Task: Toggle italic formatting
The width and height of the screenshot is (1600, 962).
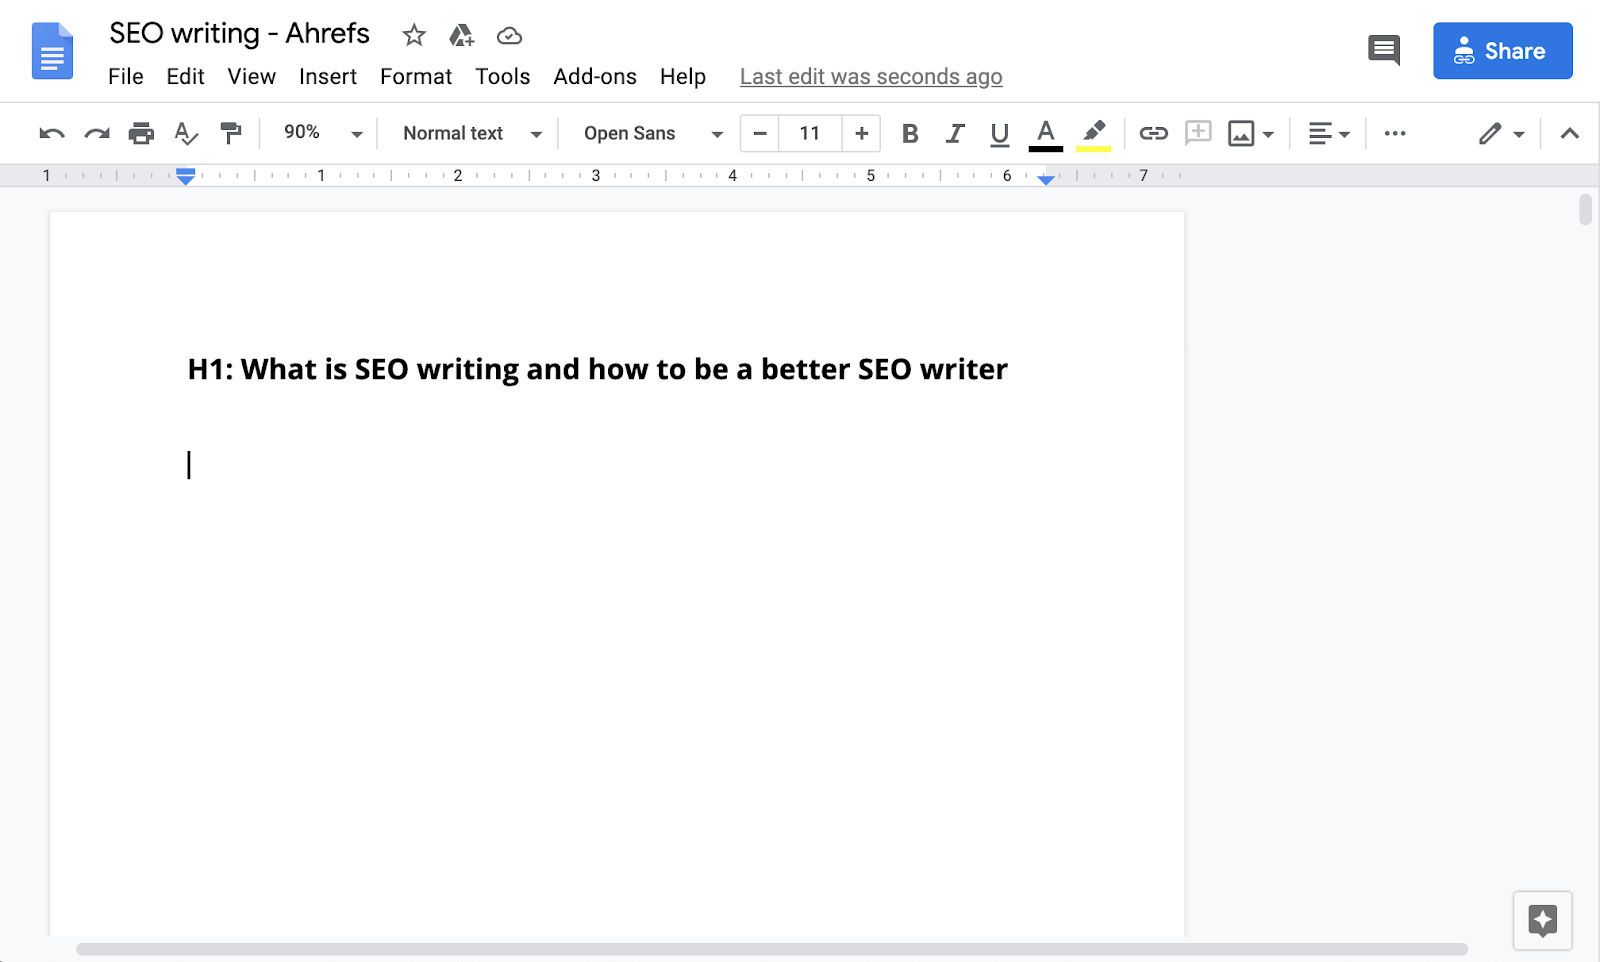Action: point(954,133)
